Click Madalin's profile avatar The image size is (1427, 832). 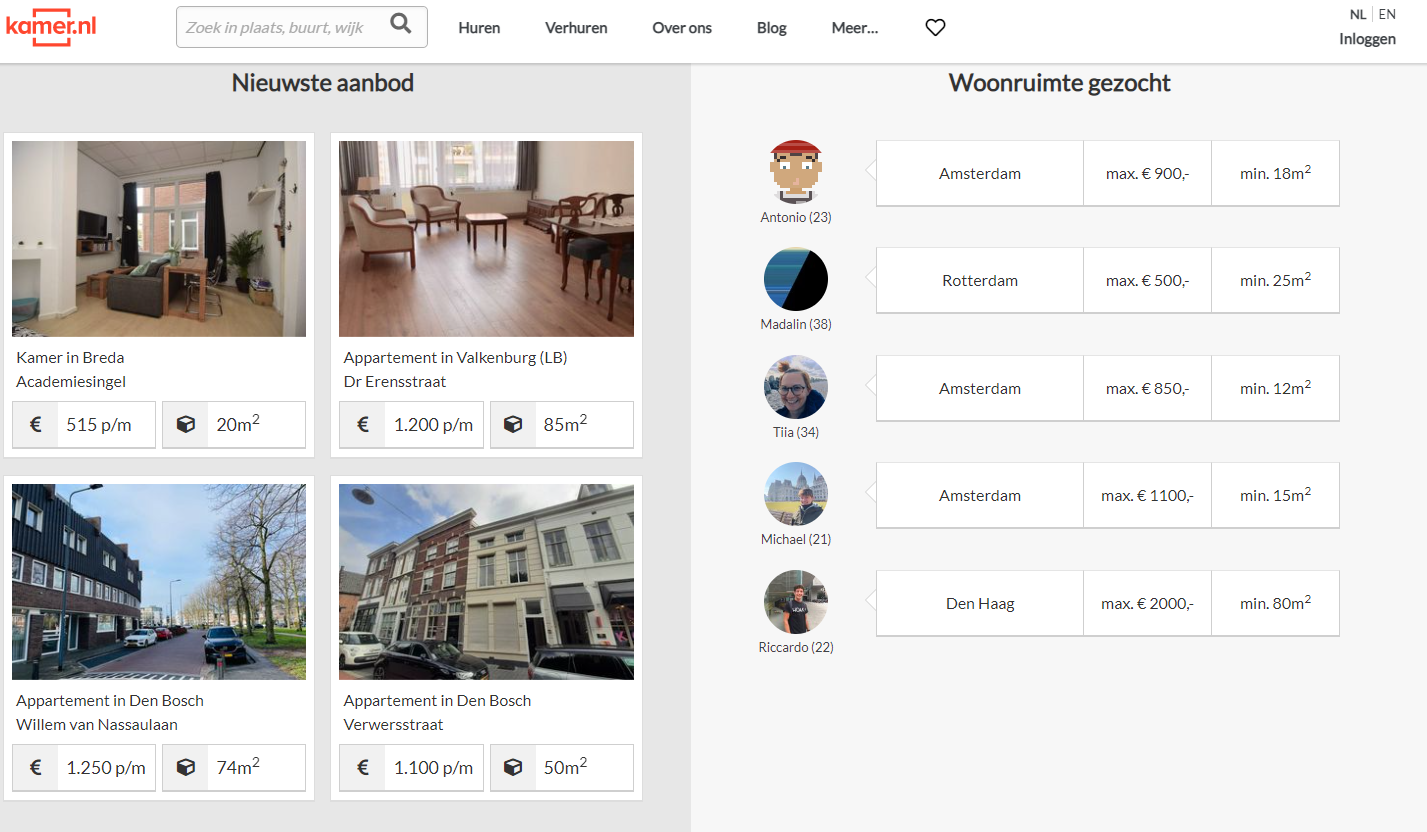(795, 279)
